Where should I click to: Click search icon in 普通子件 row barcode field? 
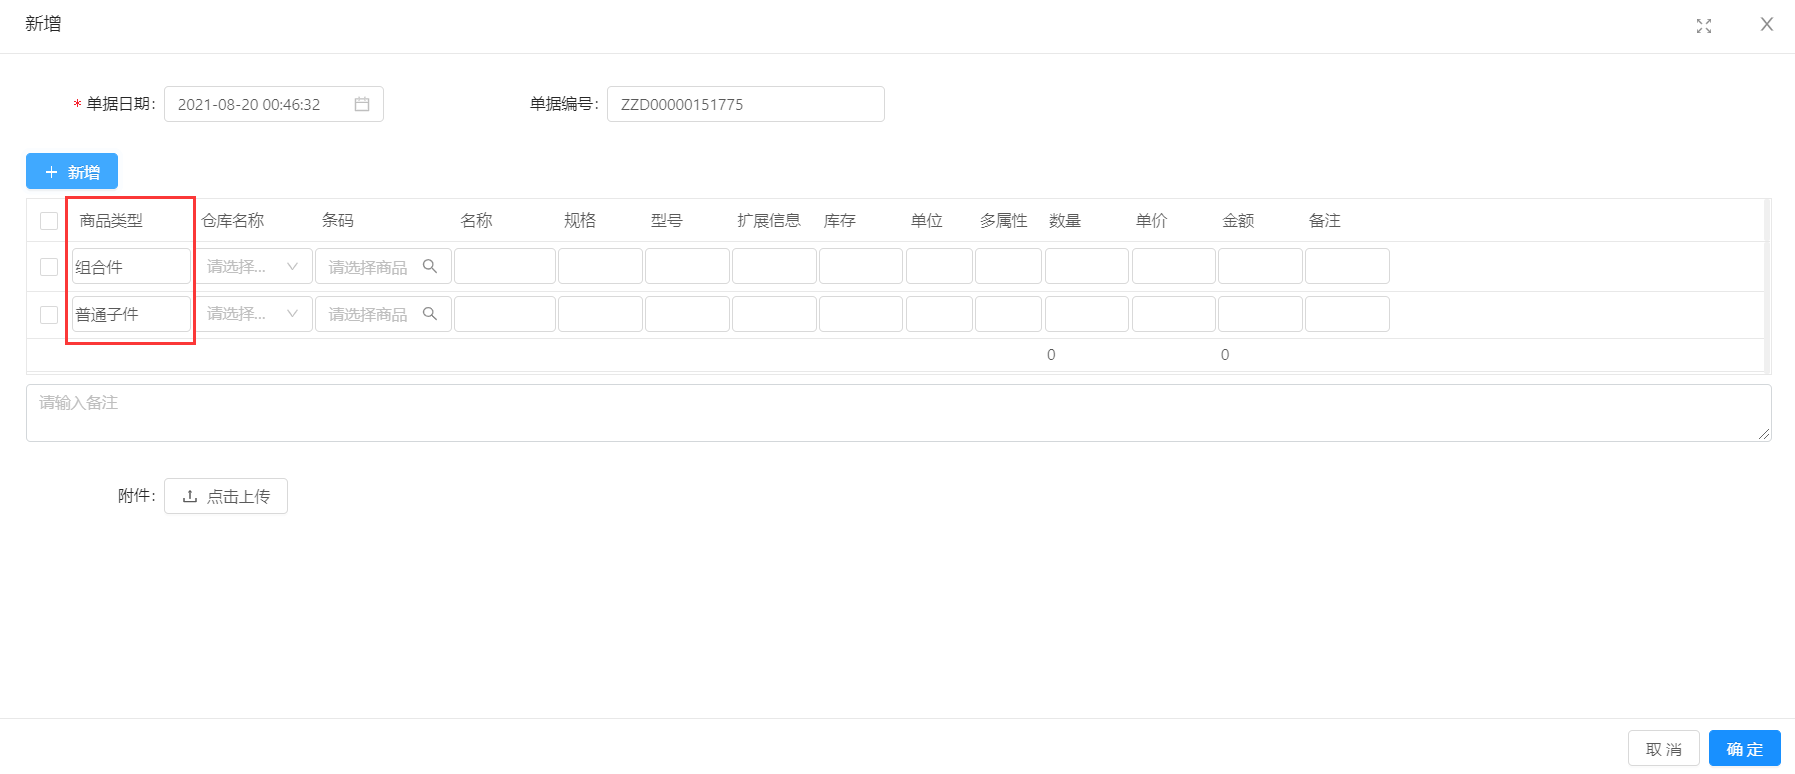[x=430, y=314]
